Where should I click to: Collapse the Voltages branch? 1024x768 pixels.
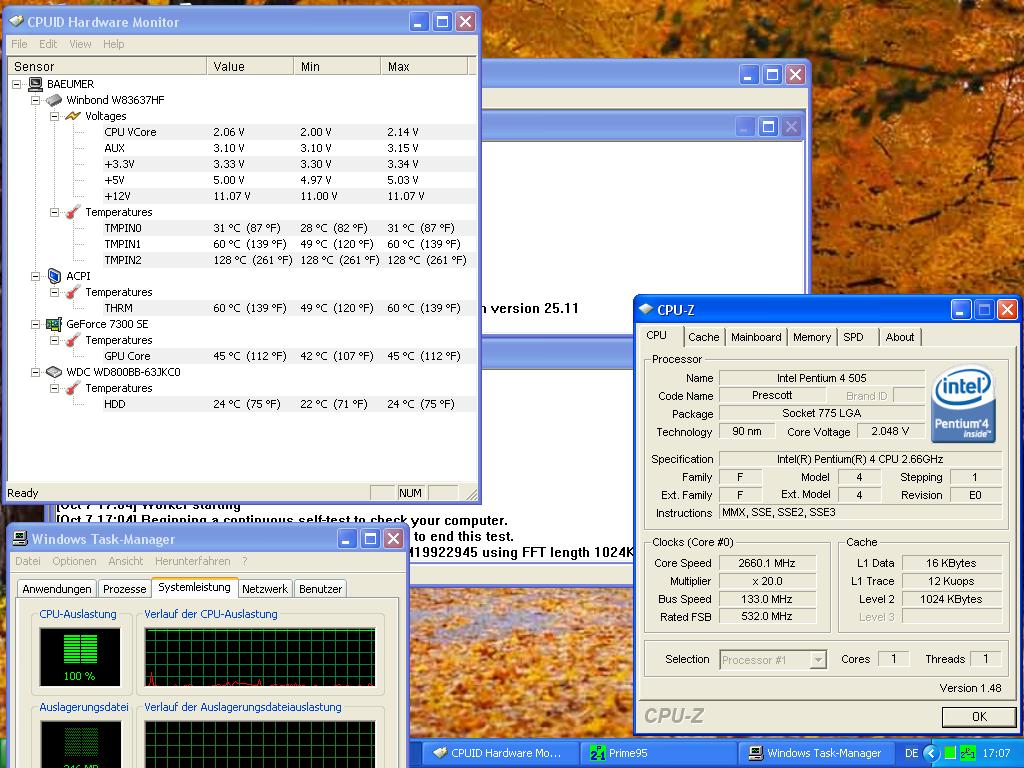(x=55, y=116)
